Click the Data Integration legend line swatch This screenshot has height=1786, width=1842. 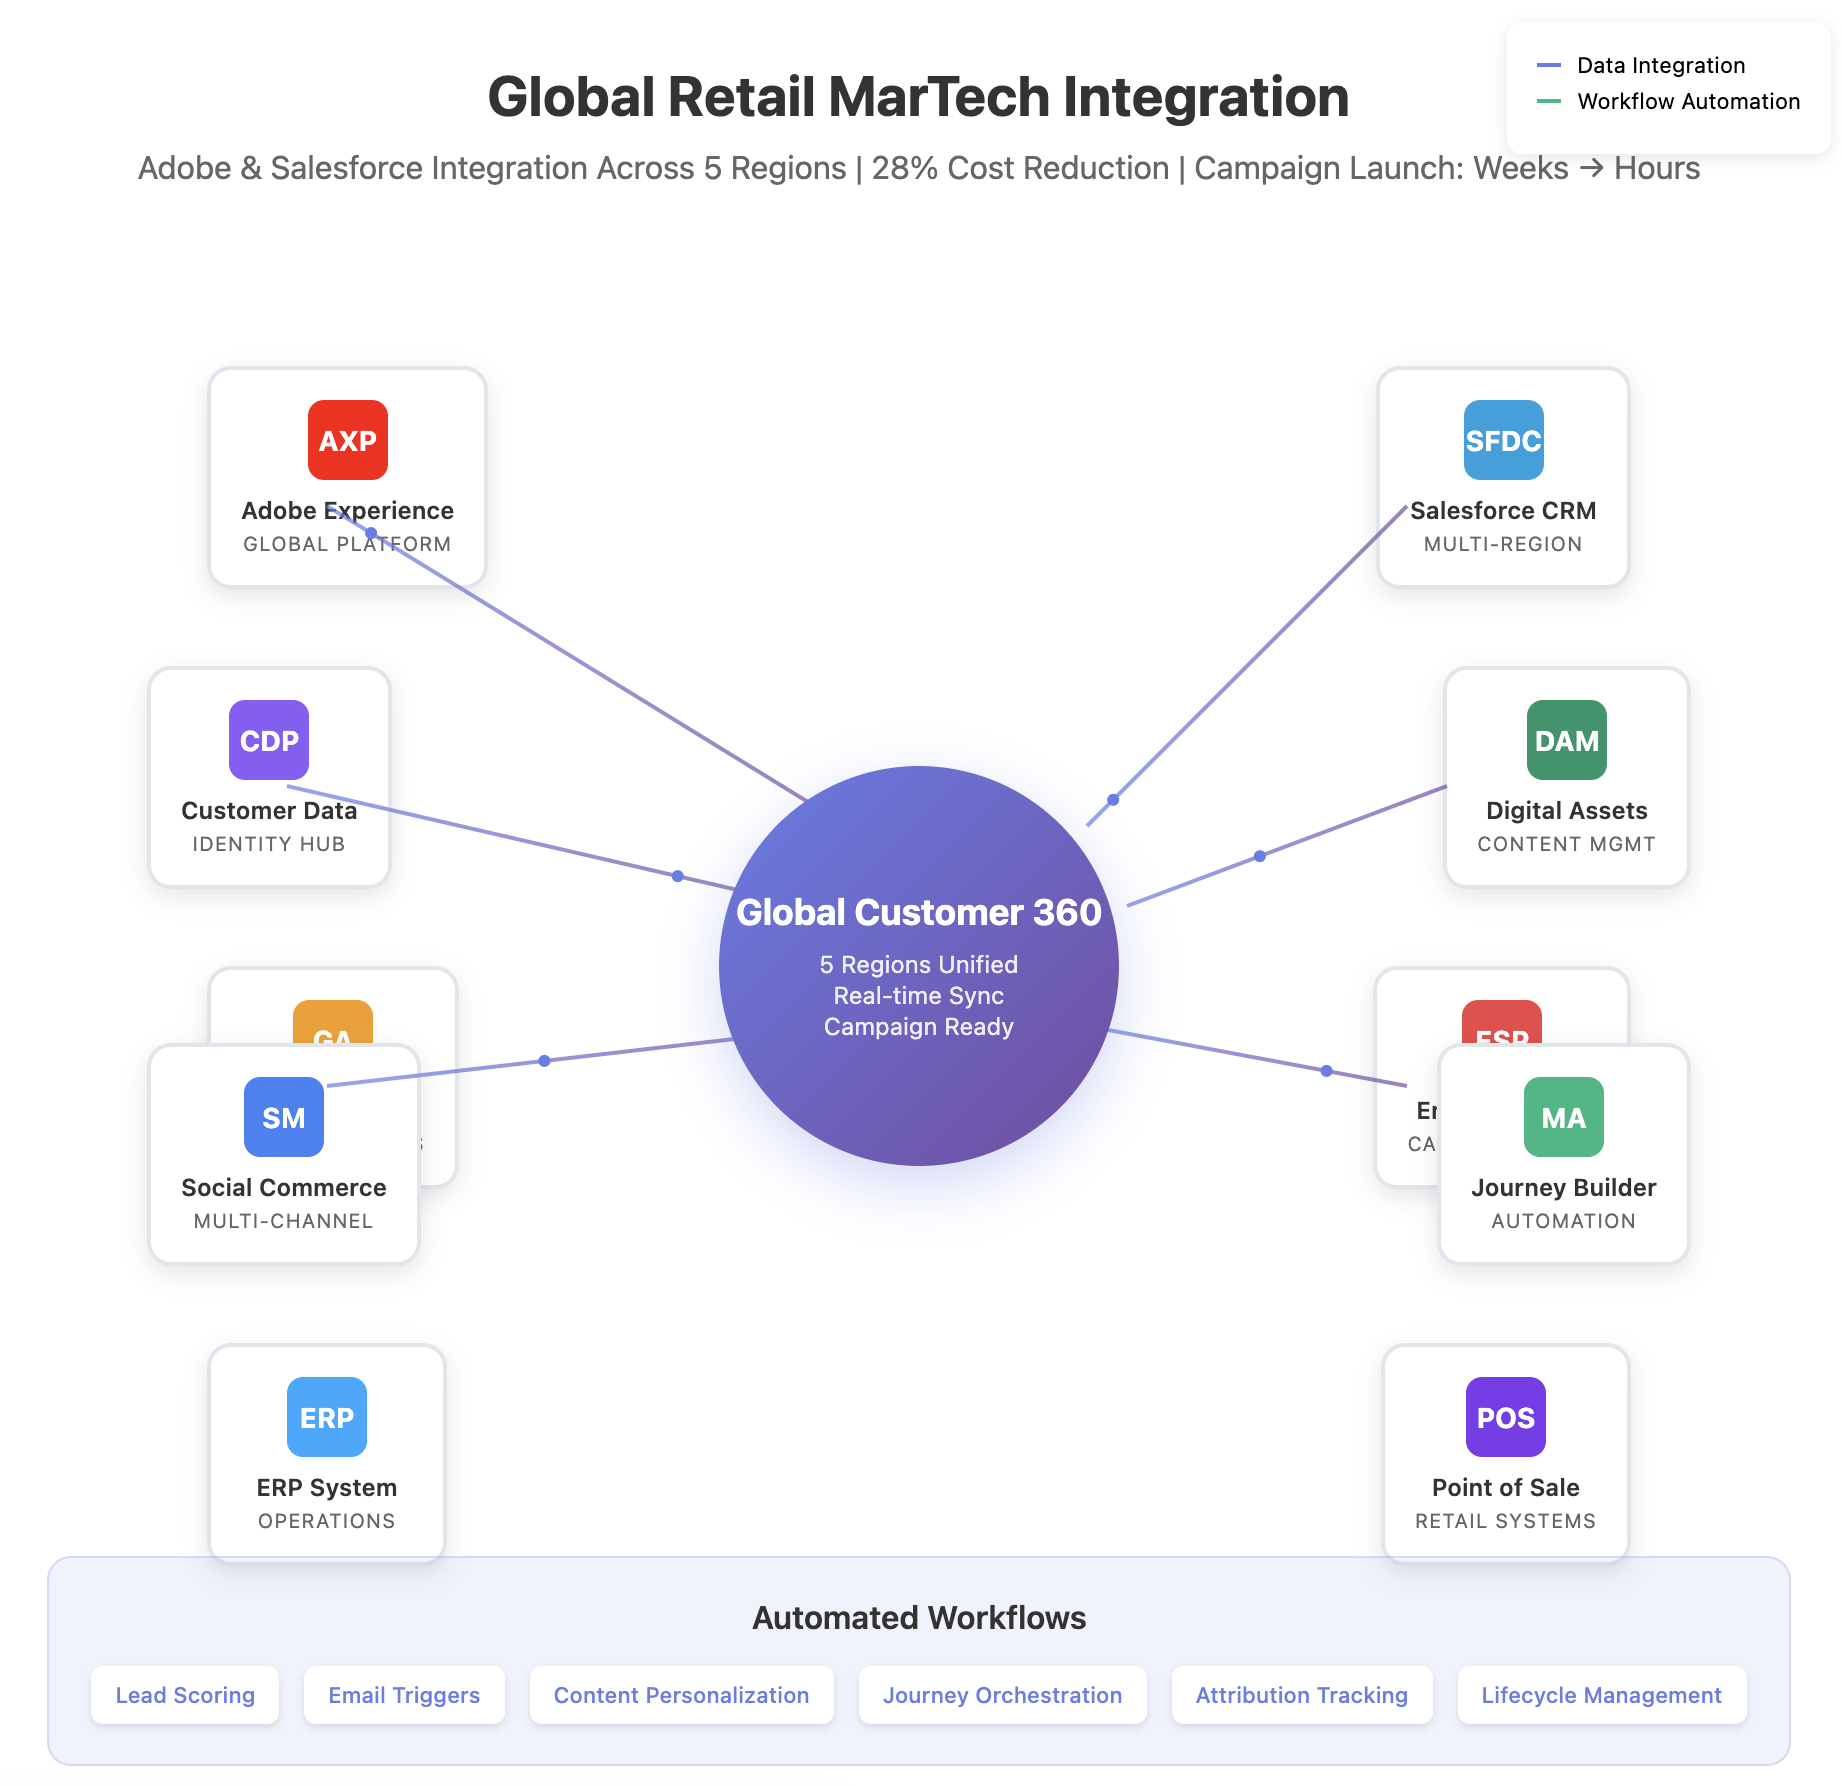pyautogui.click(x=1548, y=65)
